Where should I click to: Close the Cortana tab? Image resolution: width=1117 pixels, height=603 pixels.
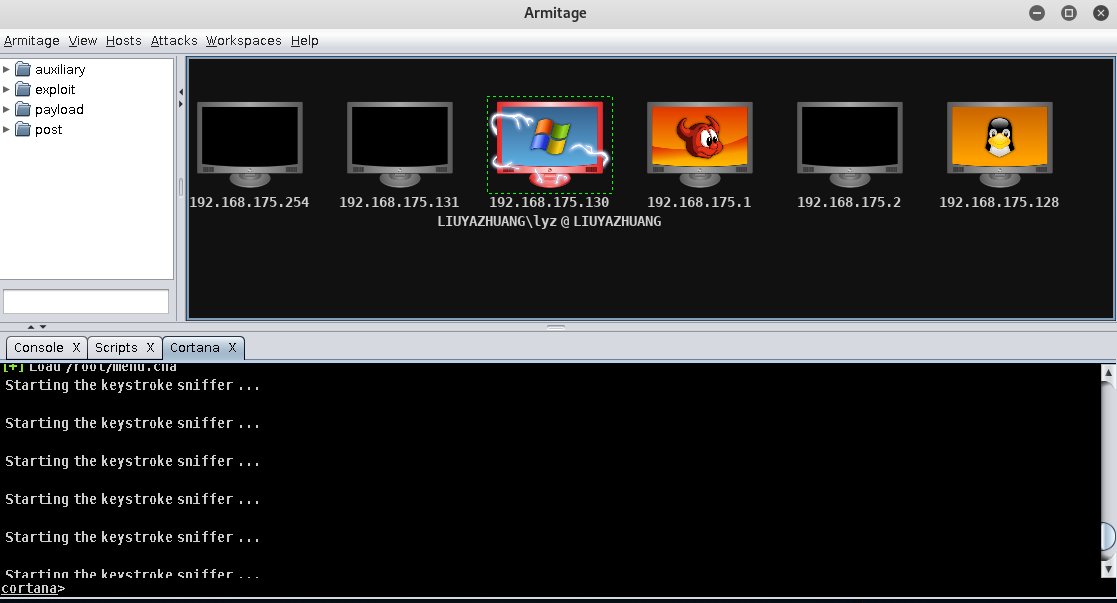[x=232, y=347]
